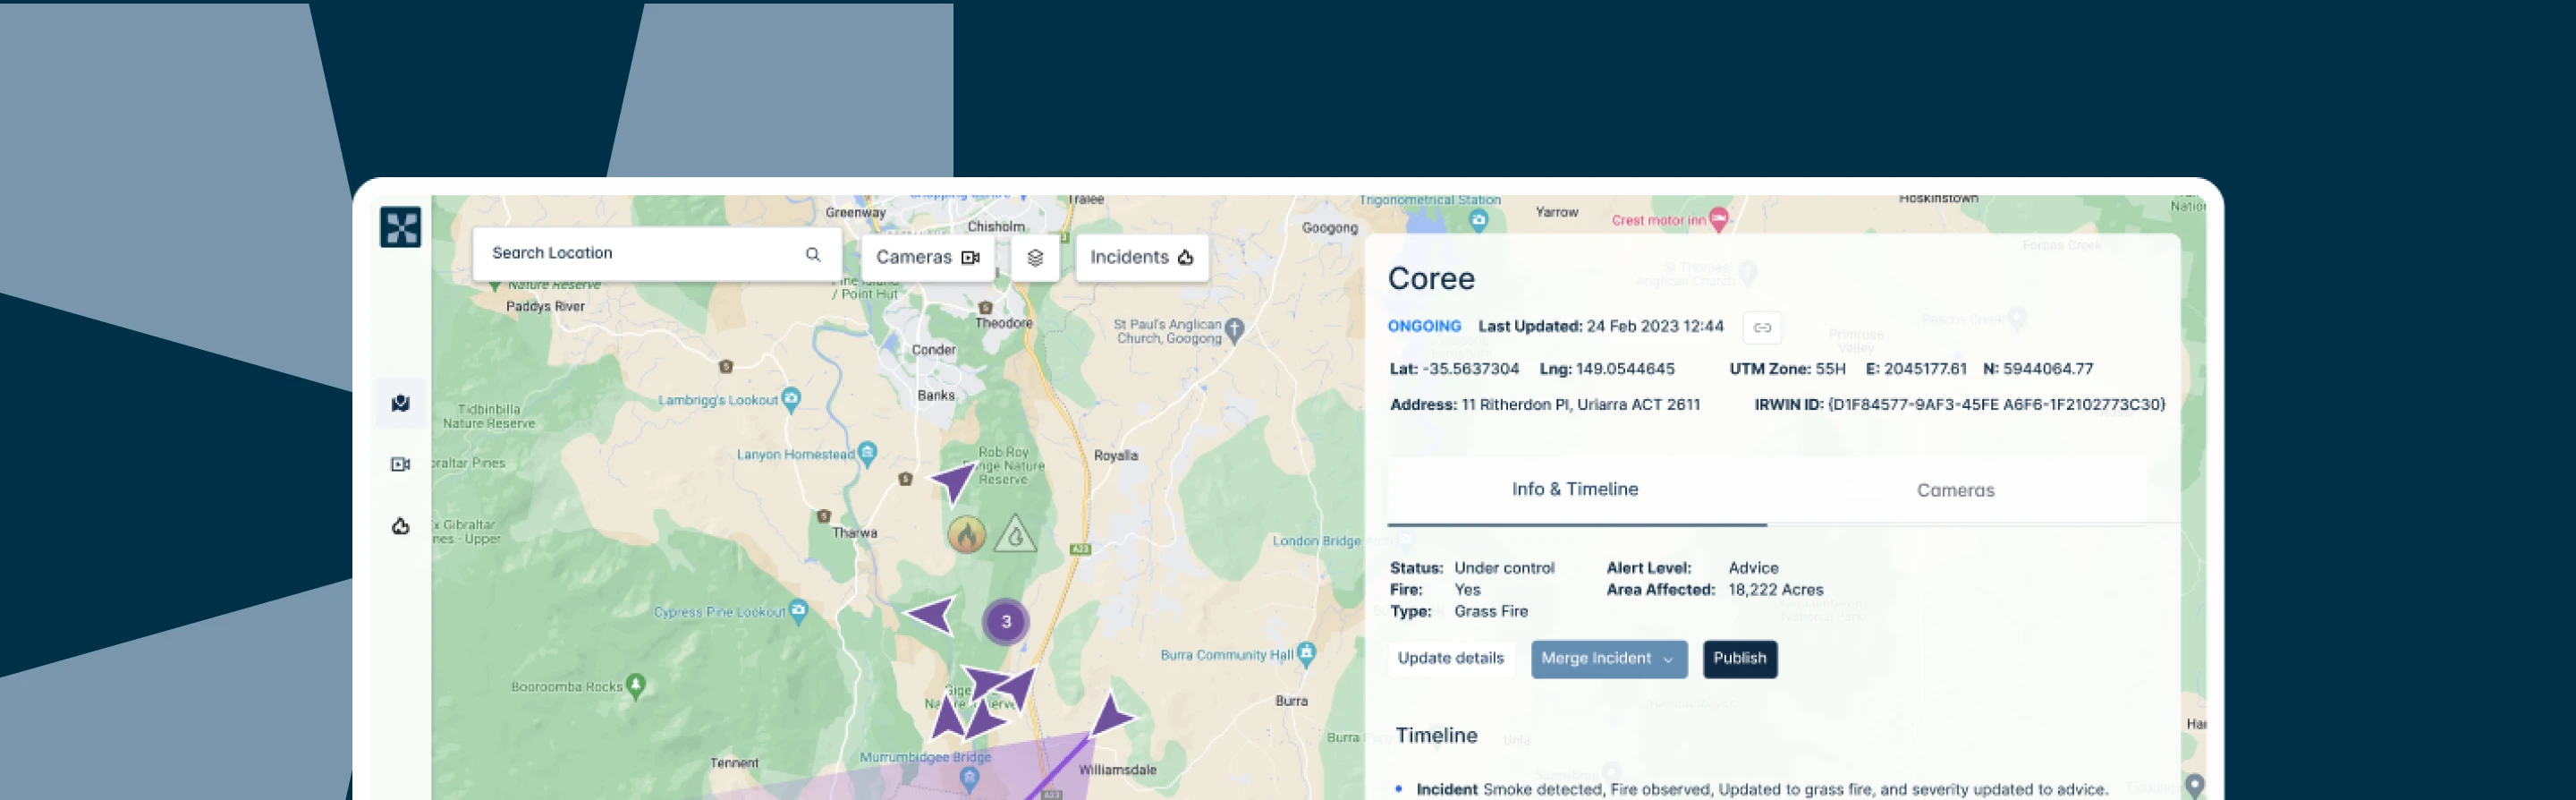The height and width of the screenshot is (800, 2576).
Task: Open the cluster marker labeled 3
Action: pos(1006,621)
